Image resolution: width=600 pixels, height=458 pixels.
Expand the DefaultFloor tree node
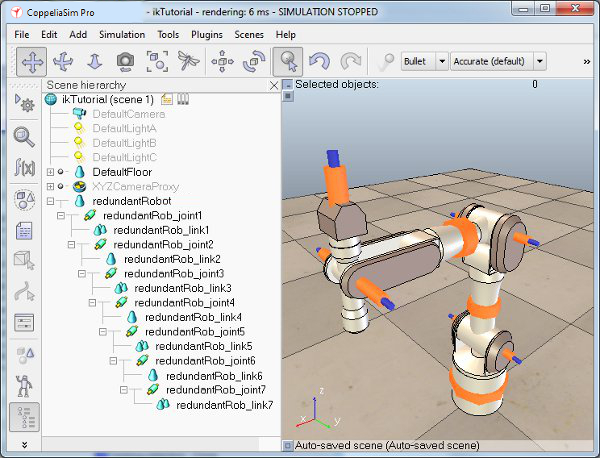50,172
